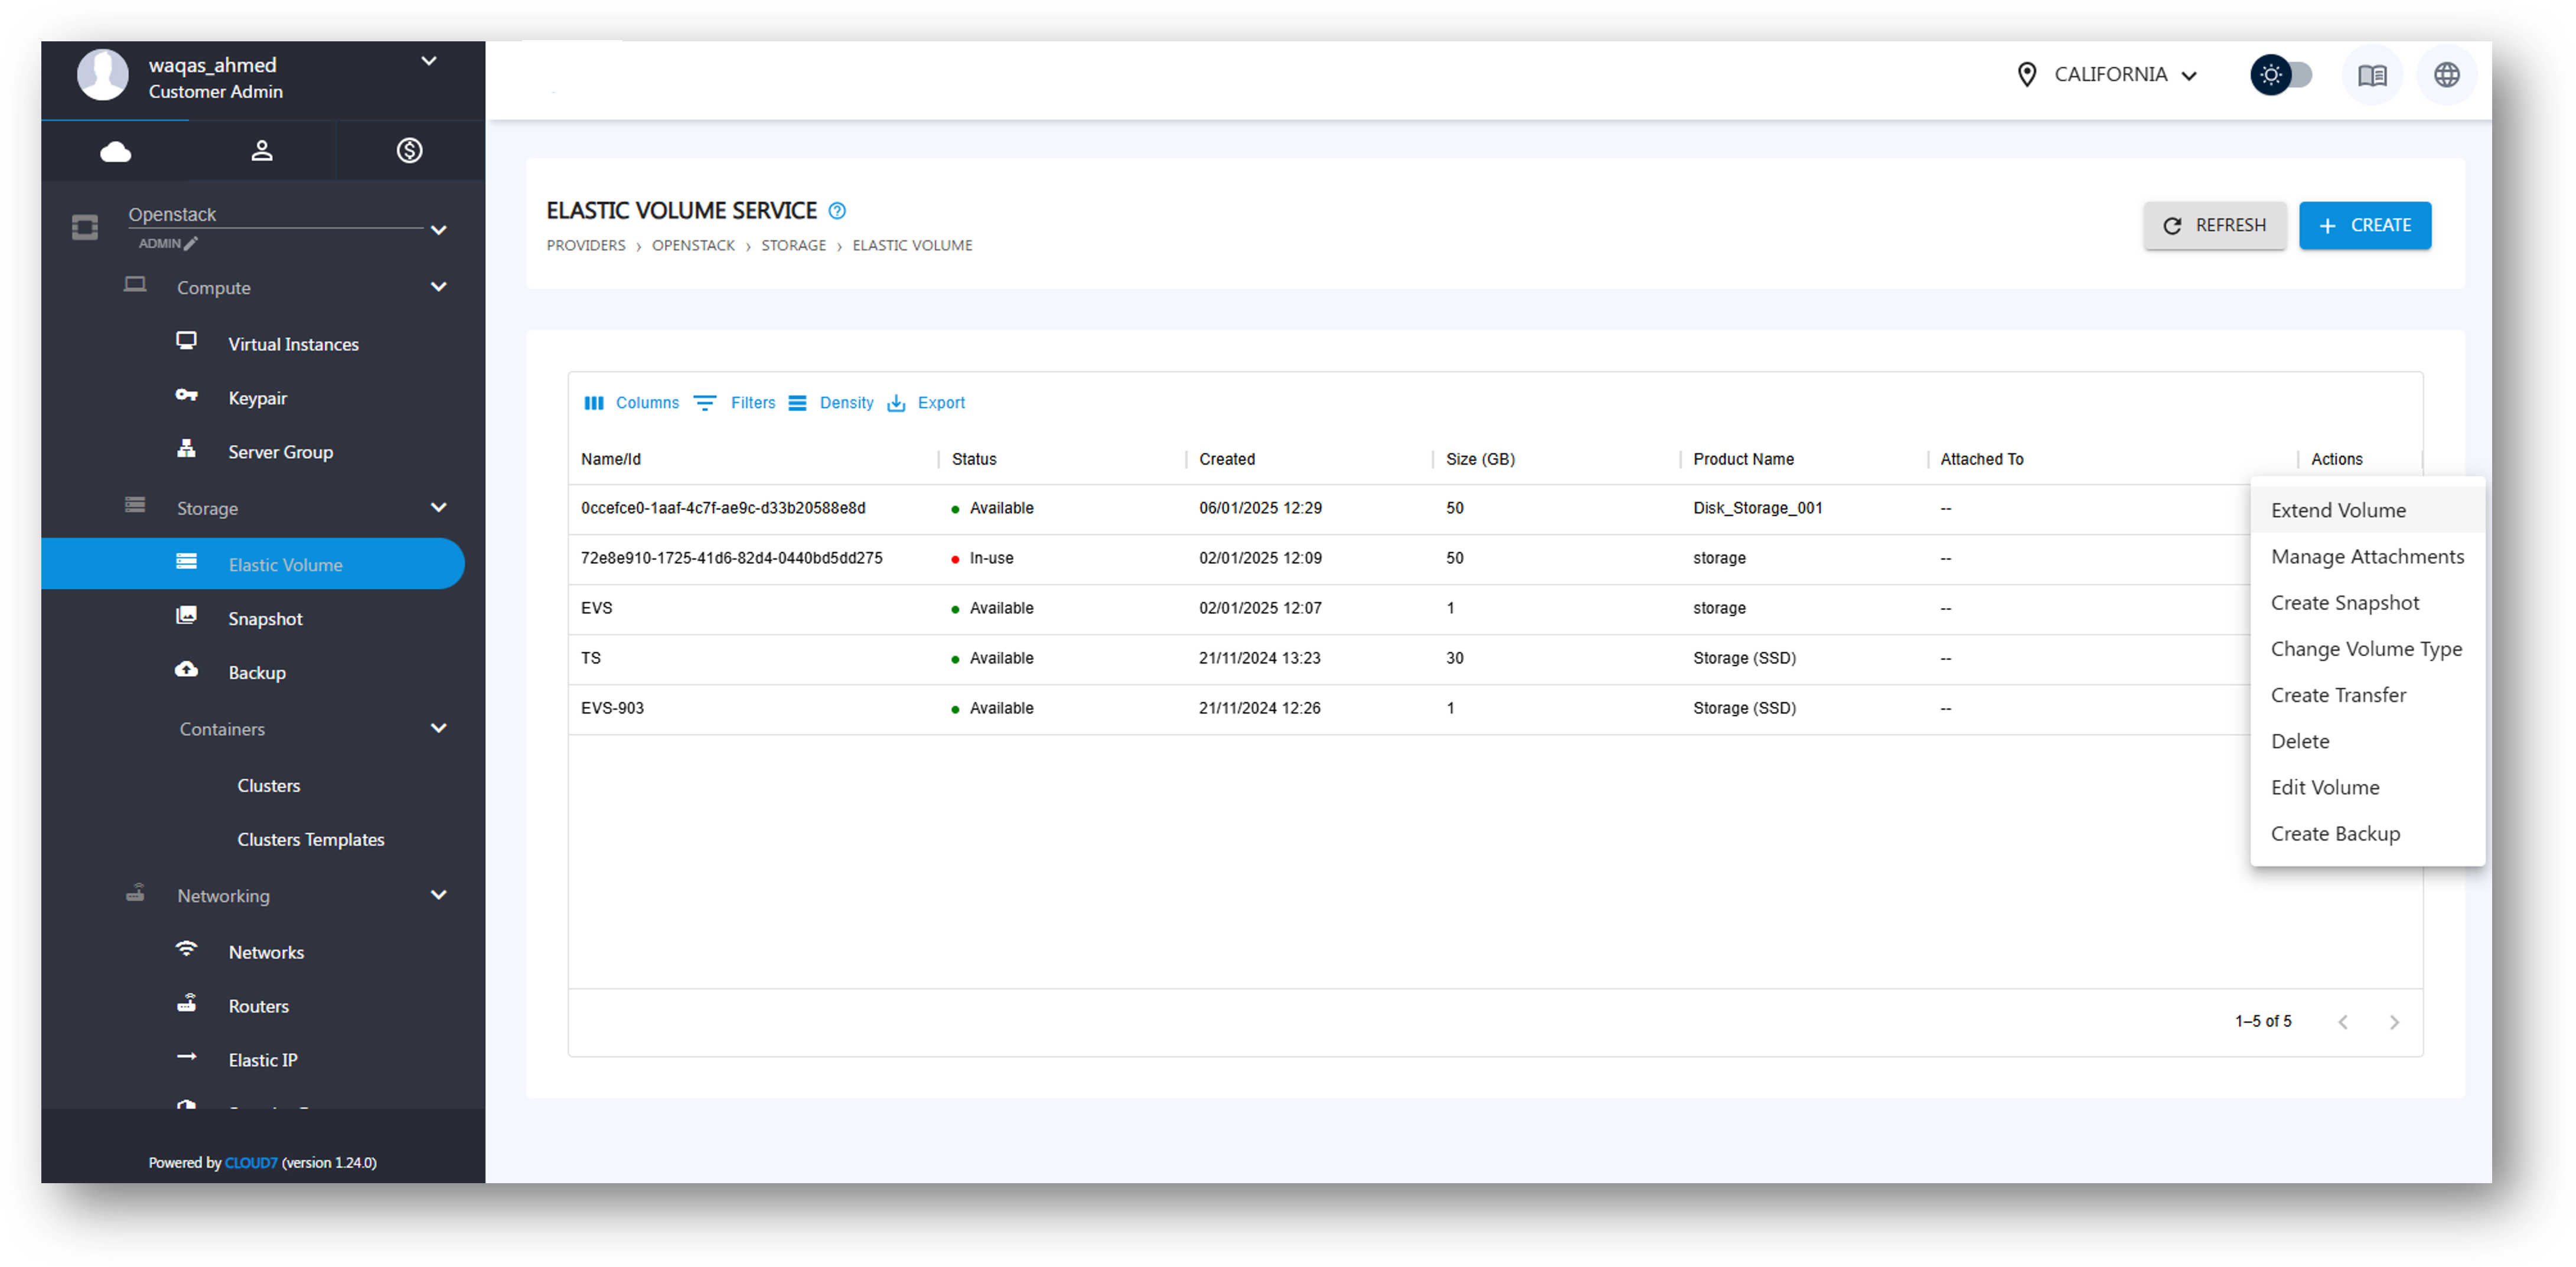Open the cloud providers sidebar tab
Viewport: 2576px width, 1267px height.
coord(115,151)
